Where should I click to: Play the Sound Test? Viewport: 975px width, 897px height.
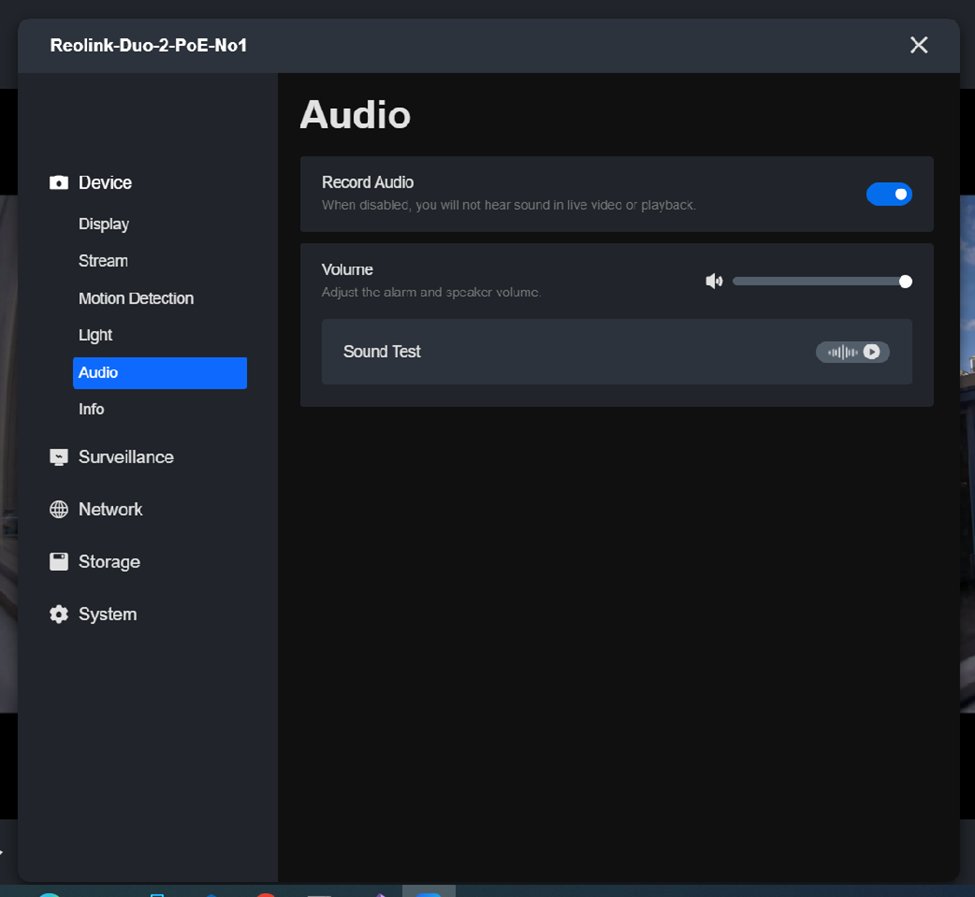[x=872, y=352]
